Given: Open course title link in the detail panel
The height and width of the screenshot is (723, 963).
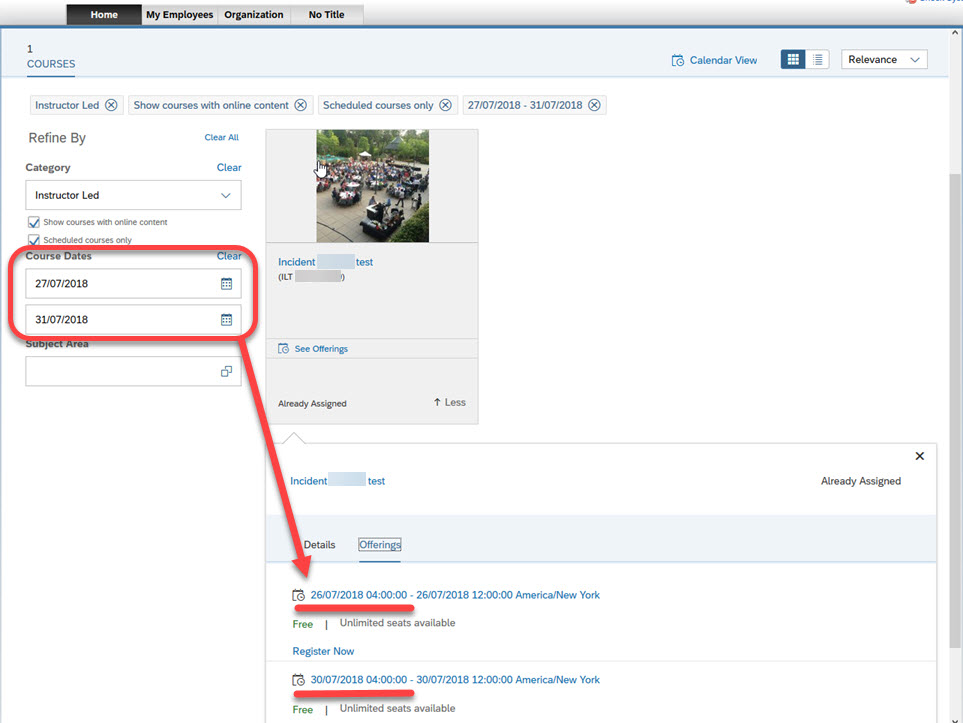Looking at the screenshot, I should pos(338,481).
